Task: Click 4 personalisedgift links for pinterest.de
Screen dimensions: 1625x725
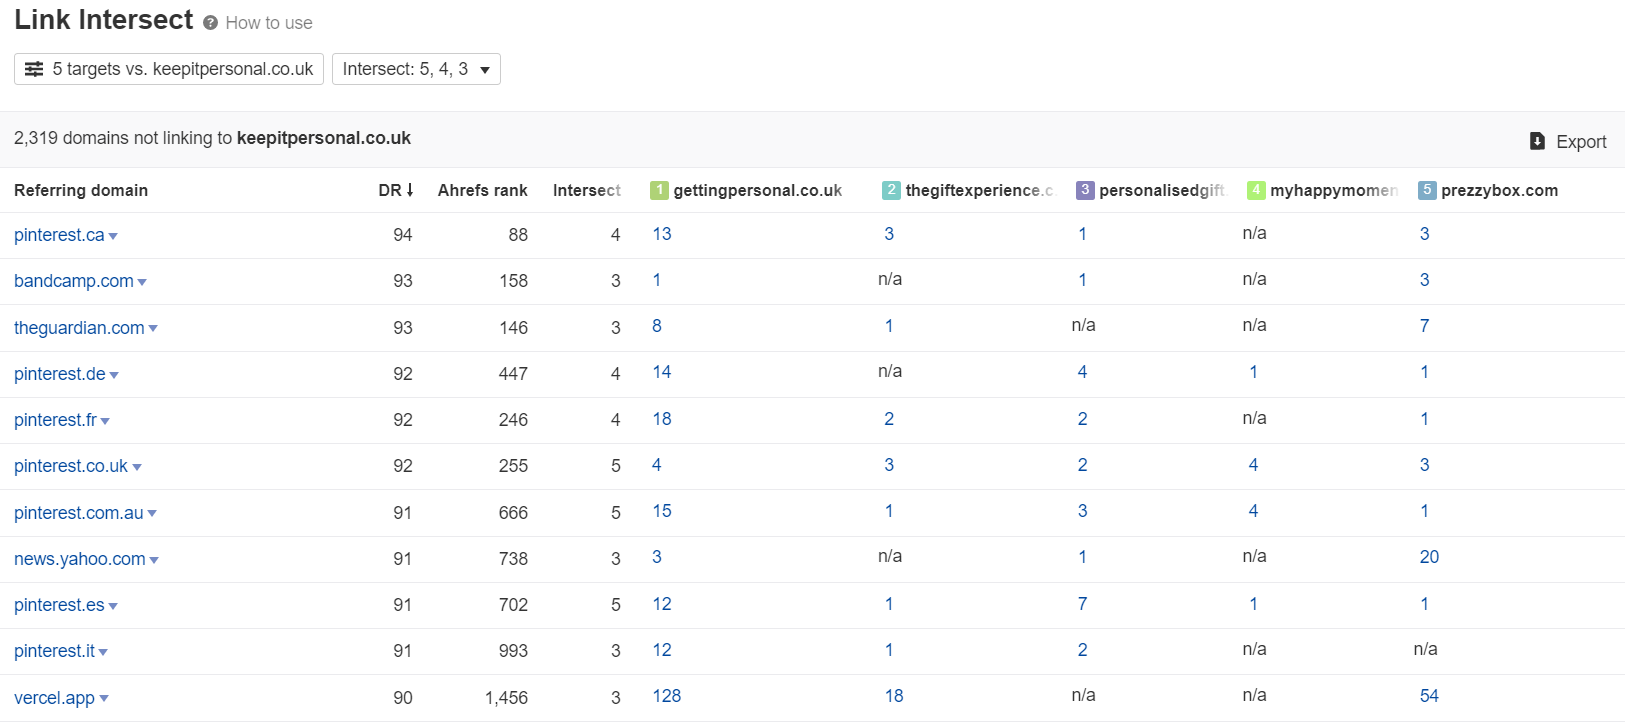Action: click(x=1082, y=372)
